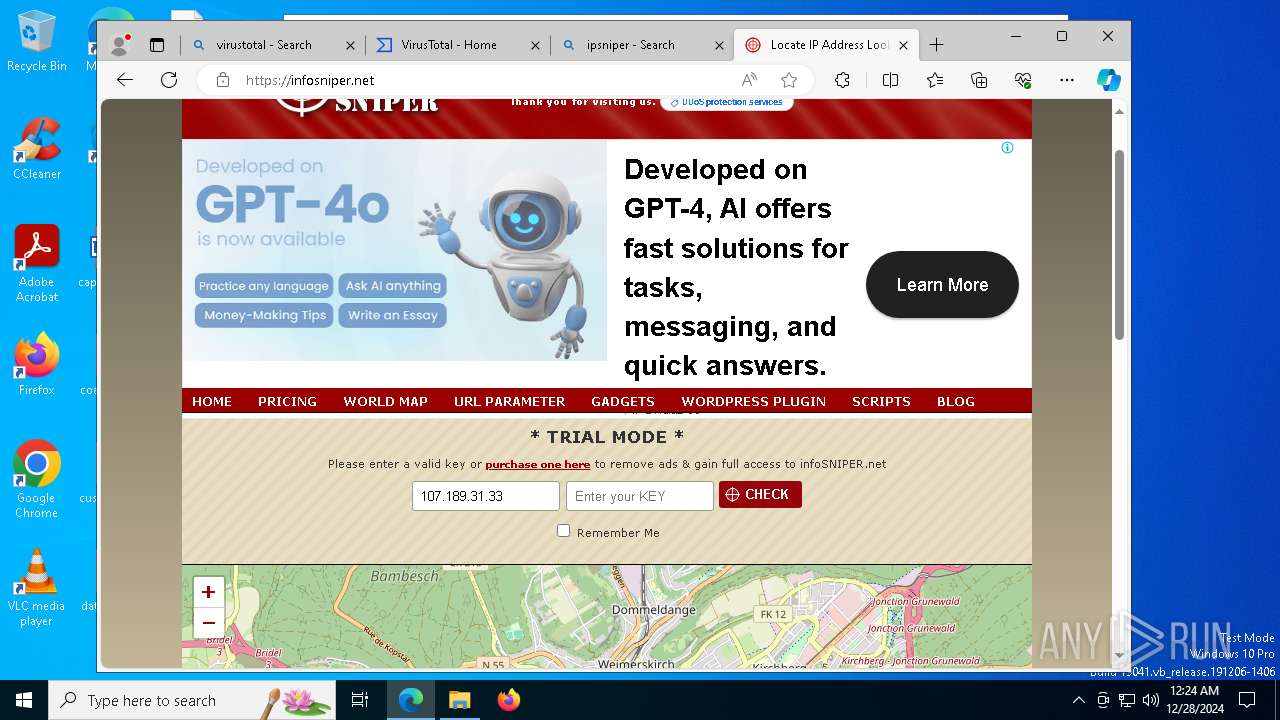Close the ipsniper - Search tab
The height and width of the screenshot is (720, 1280).
719,45
